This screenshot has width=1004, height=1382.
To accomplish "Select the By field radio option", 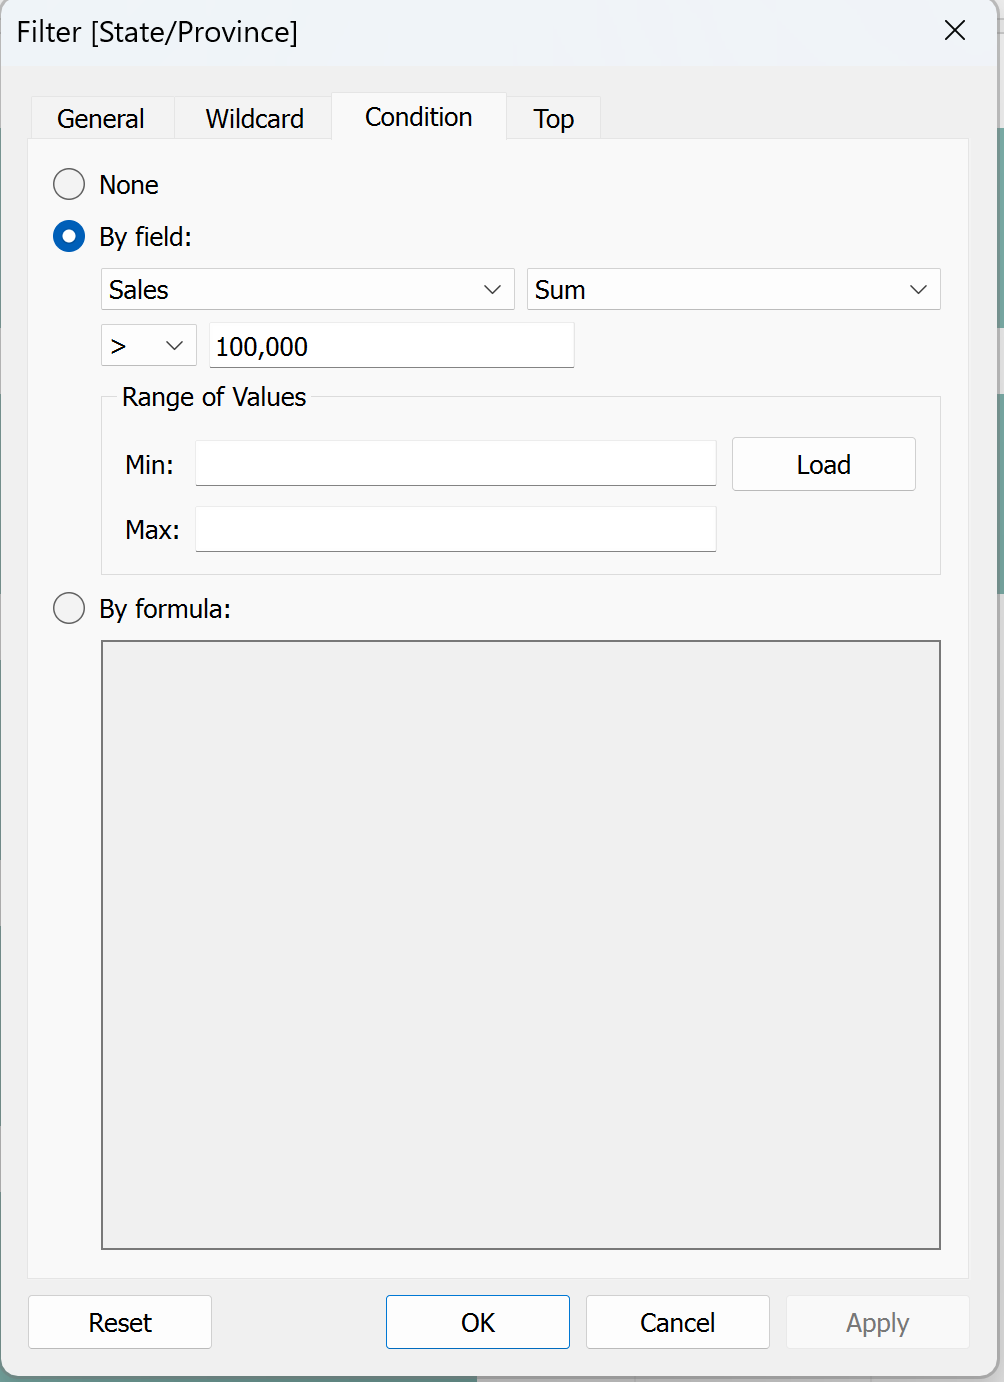I will coord(69,237).
